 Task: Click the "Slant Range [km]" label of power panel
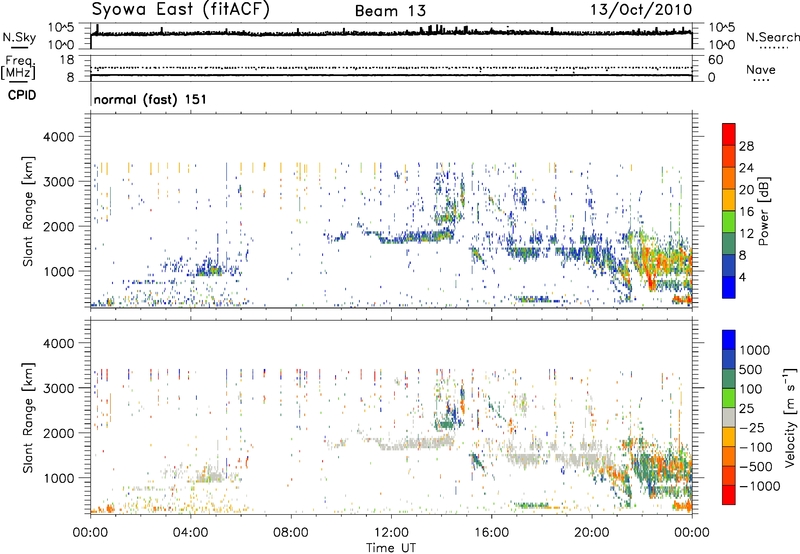tap(28, 211)
